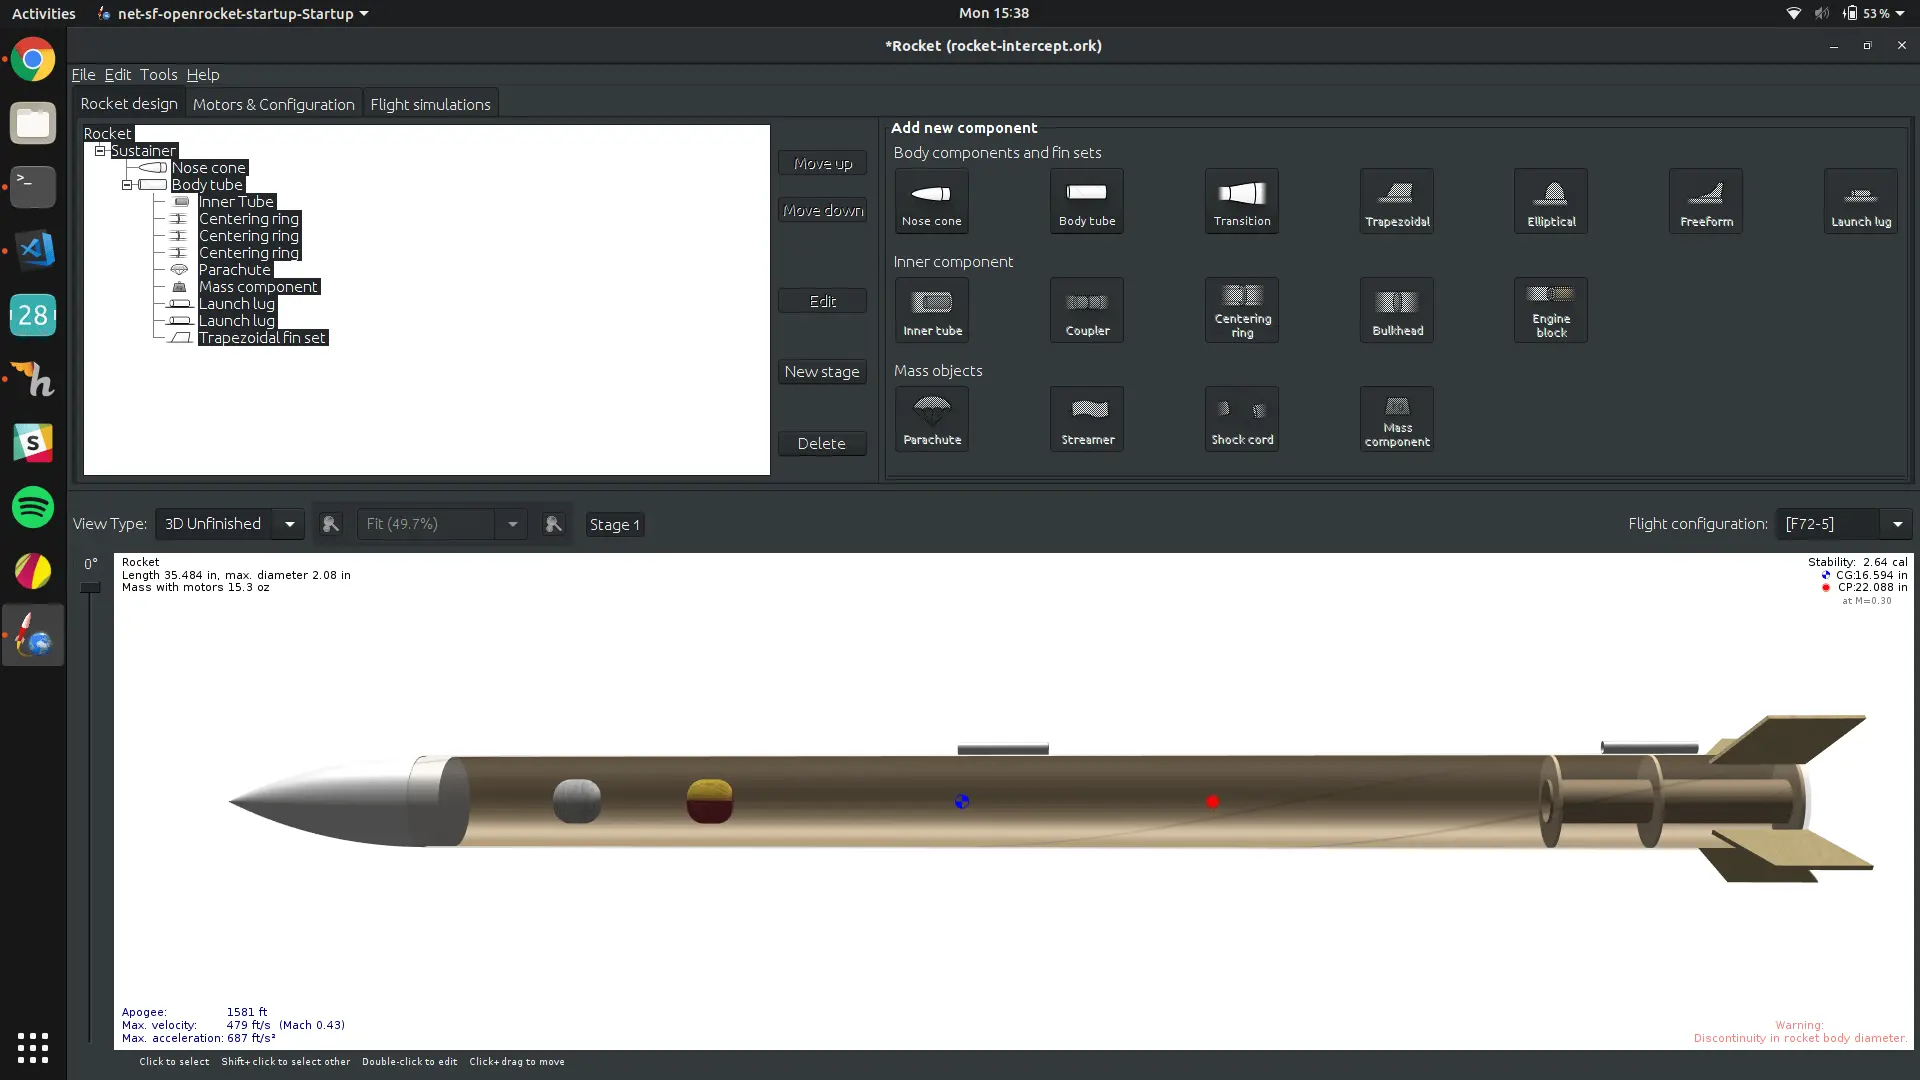This screenshot has width=1920, height=1080.
Task: Switch to the Flight simulations tab
Action: [x=430, y=103]
